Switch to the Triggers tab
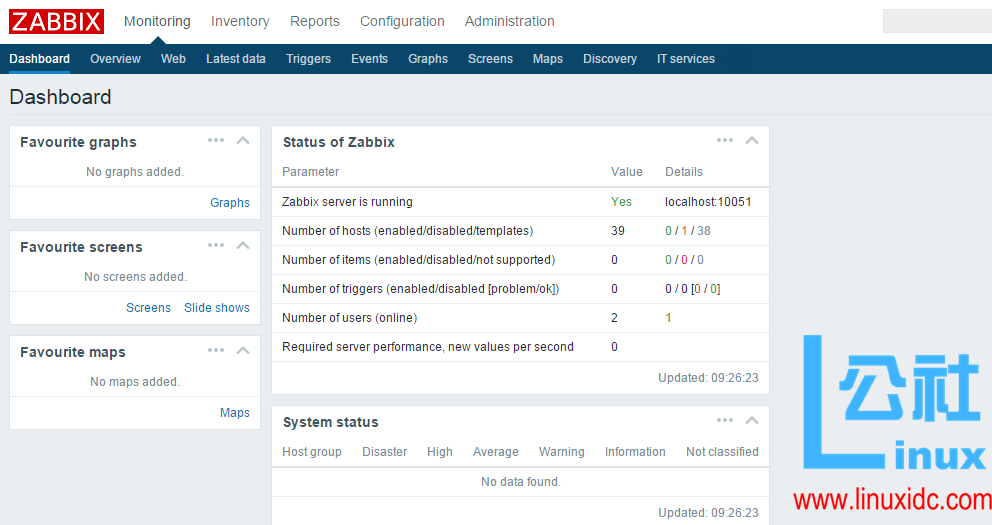992x525 pixels. [x=308, y=59]
